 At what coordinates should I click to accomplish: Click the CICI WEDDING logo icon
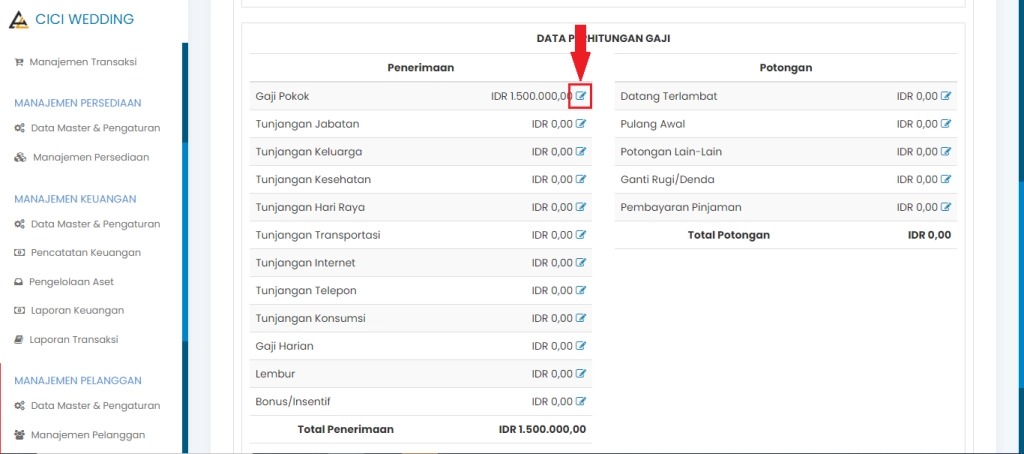(18, 20)
